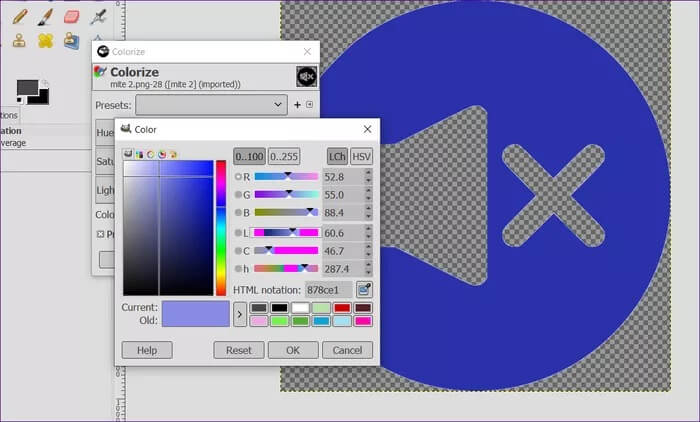Switch value range to 0..100
The height and width of the screenshot is (422, 700).
coord(250,156)
